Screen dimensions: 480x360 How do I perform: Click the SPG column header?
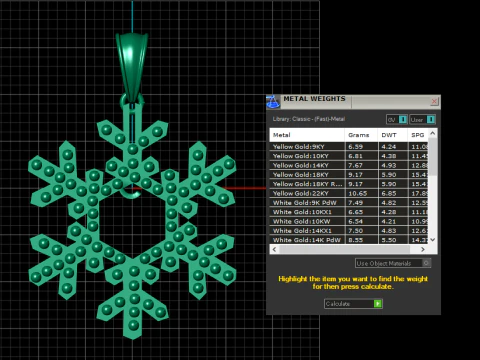point(418,135)
